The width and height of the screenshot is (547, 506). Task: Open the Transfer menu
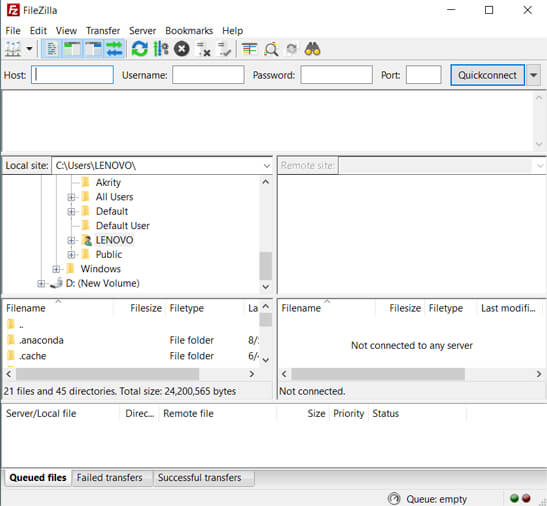pyautogui.click(x=103, y=31)
